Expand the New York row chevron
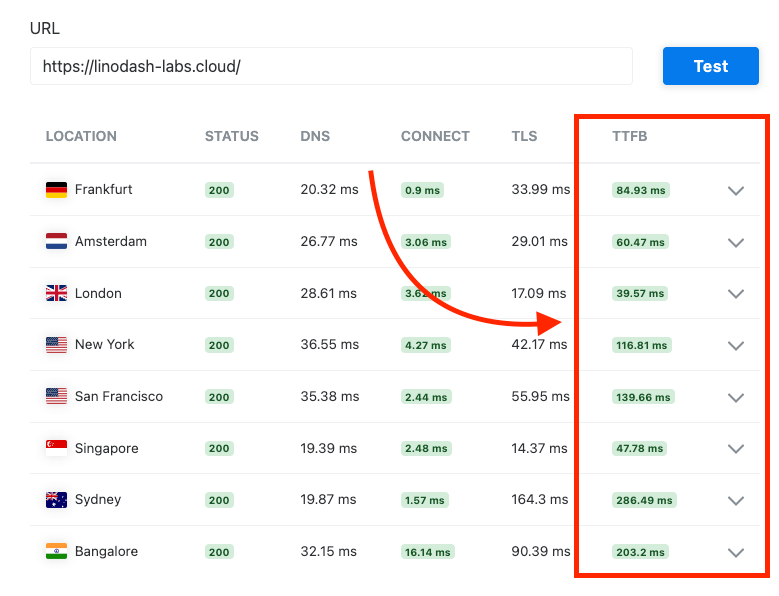The width and height of the screenshot is (779, 596). [x=736, y=346]
